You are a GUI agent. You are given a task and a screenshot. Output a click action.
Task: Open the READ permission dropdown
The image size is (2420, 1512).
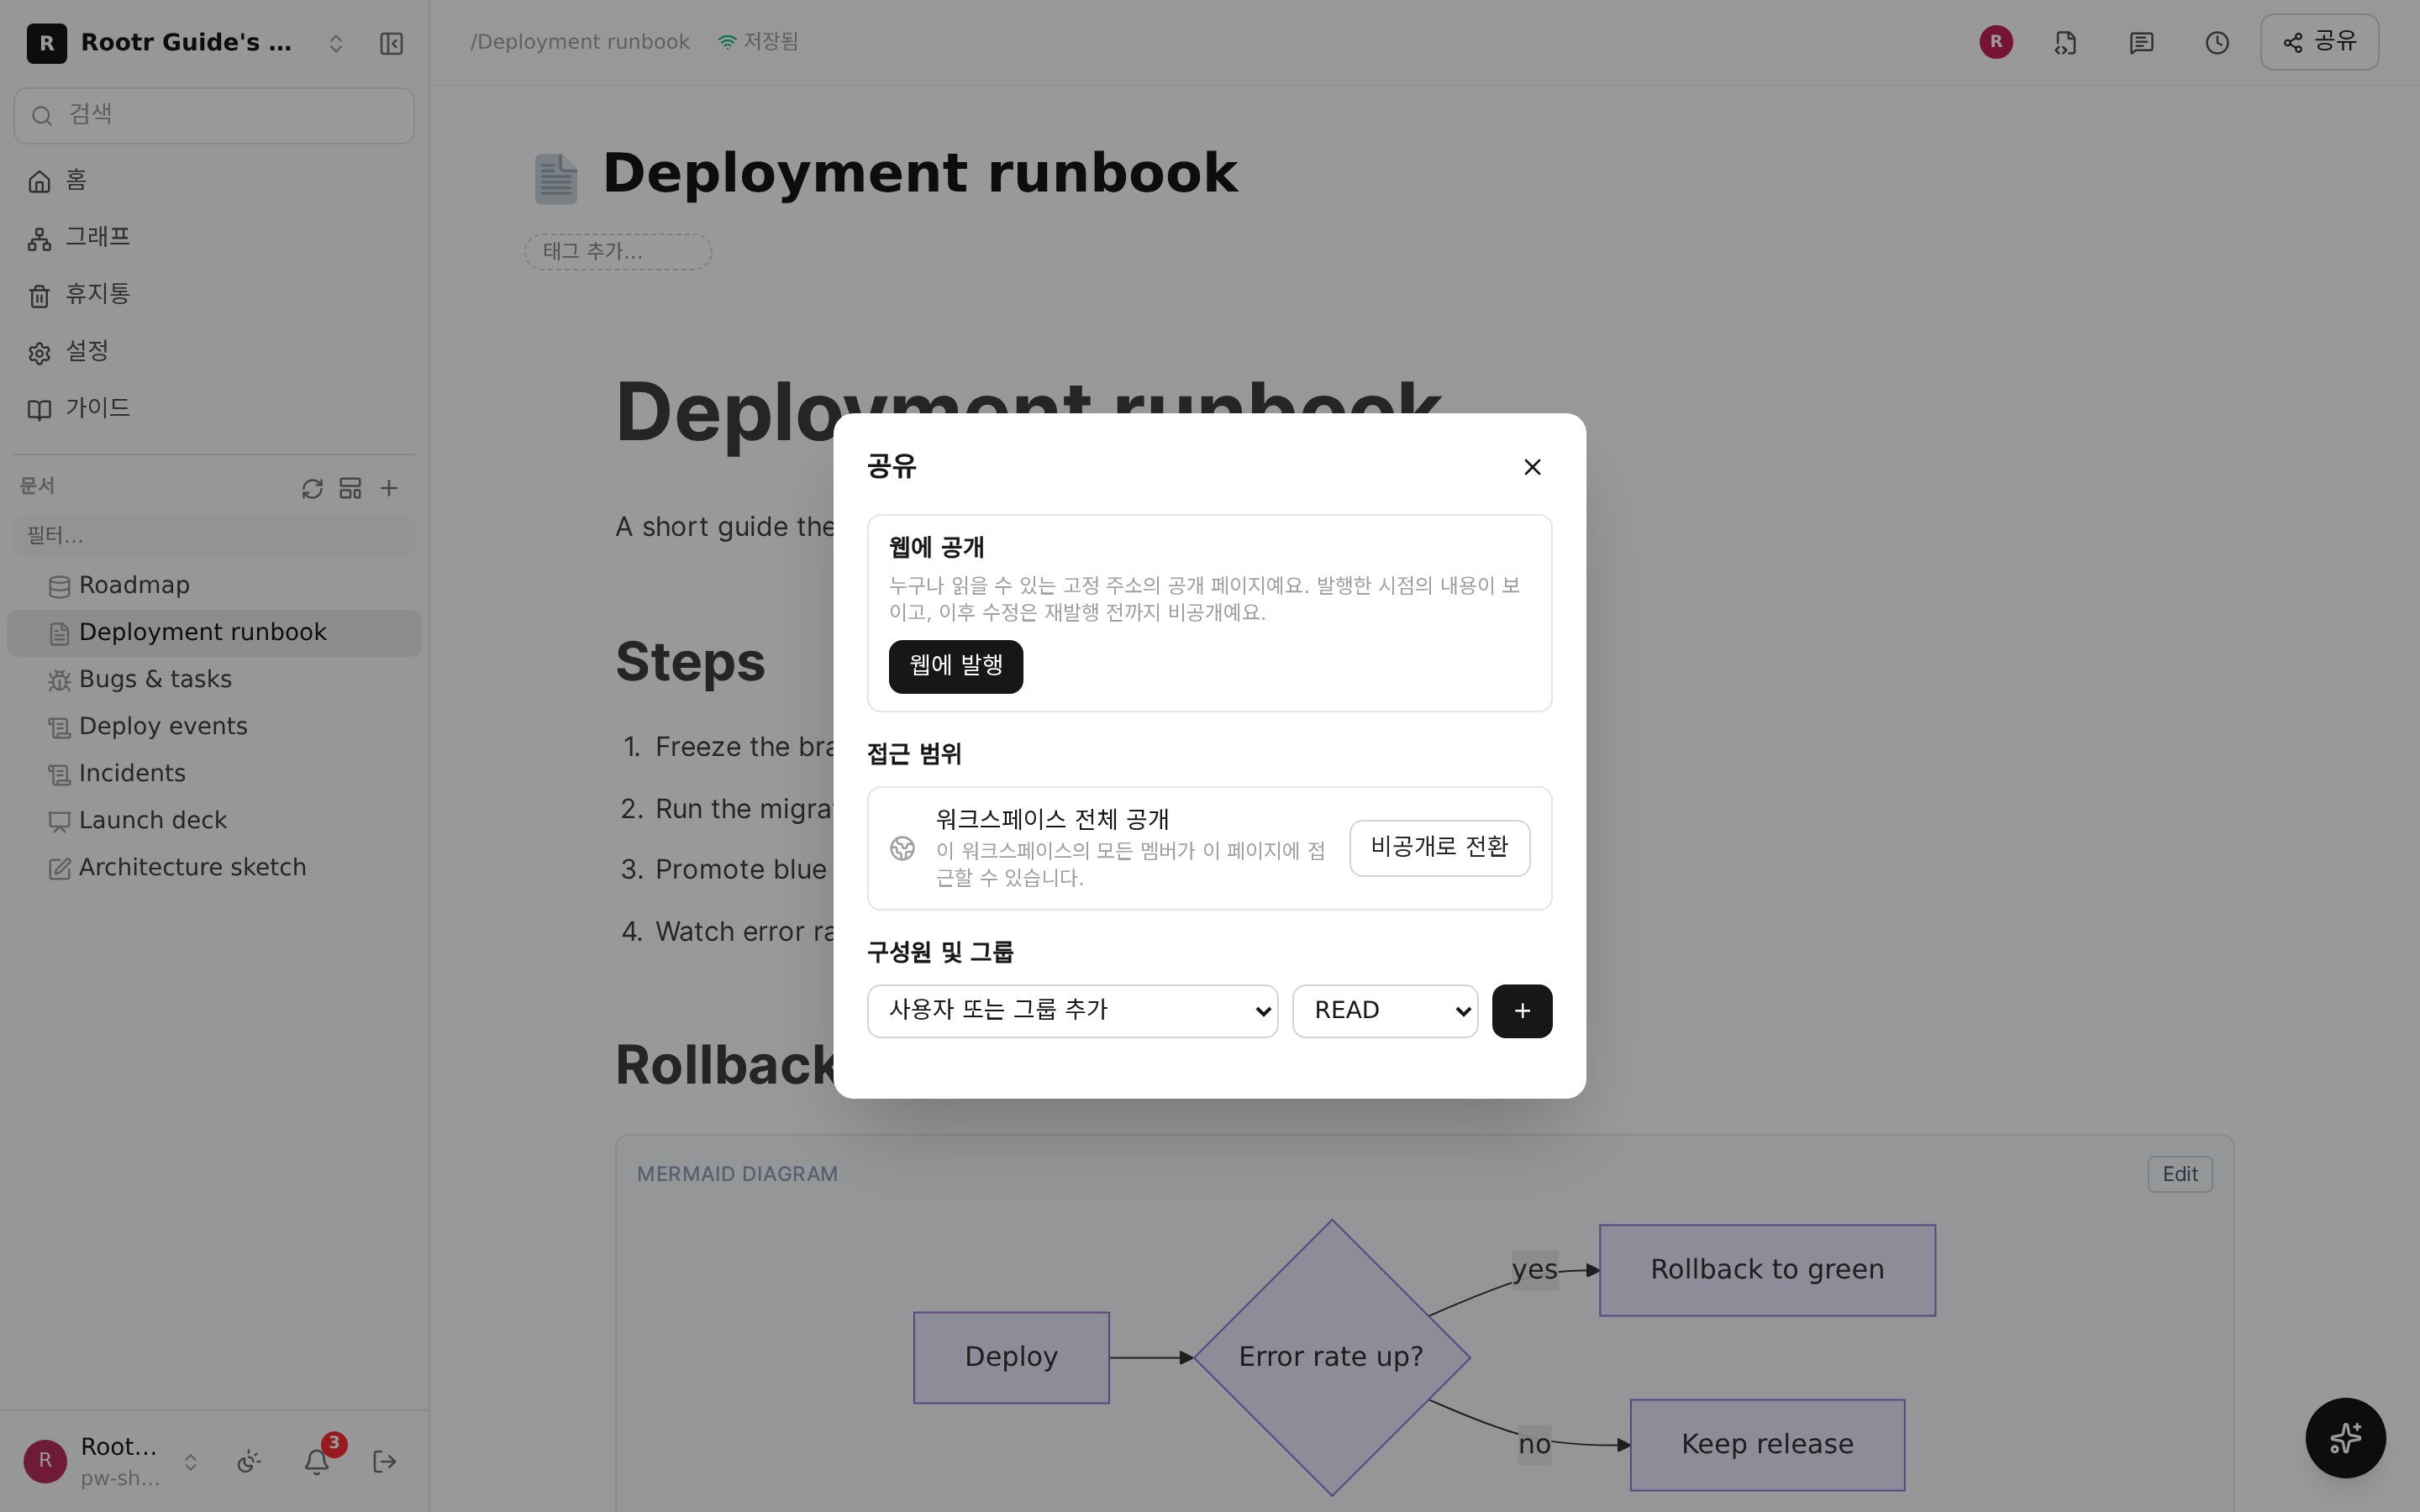point(1385,1011)
